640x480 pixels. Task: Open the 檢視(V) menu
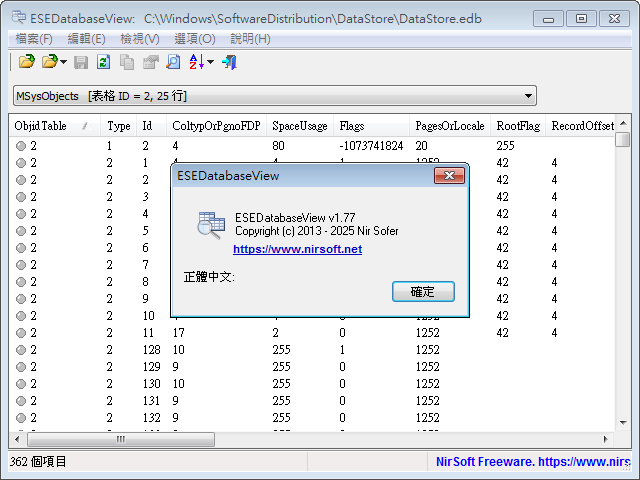click(140, 39)
